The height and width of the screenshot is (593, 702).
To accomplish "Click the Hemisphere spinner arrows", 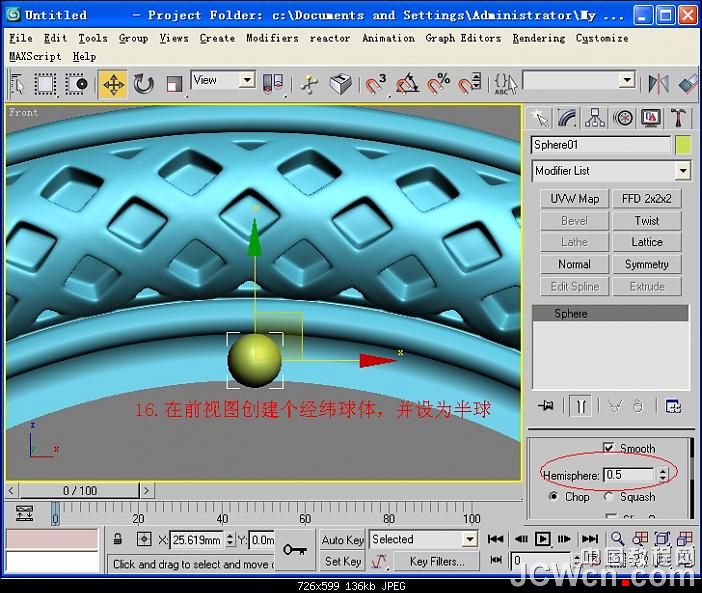I will tap(663, 474).
